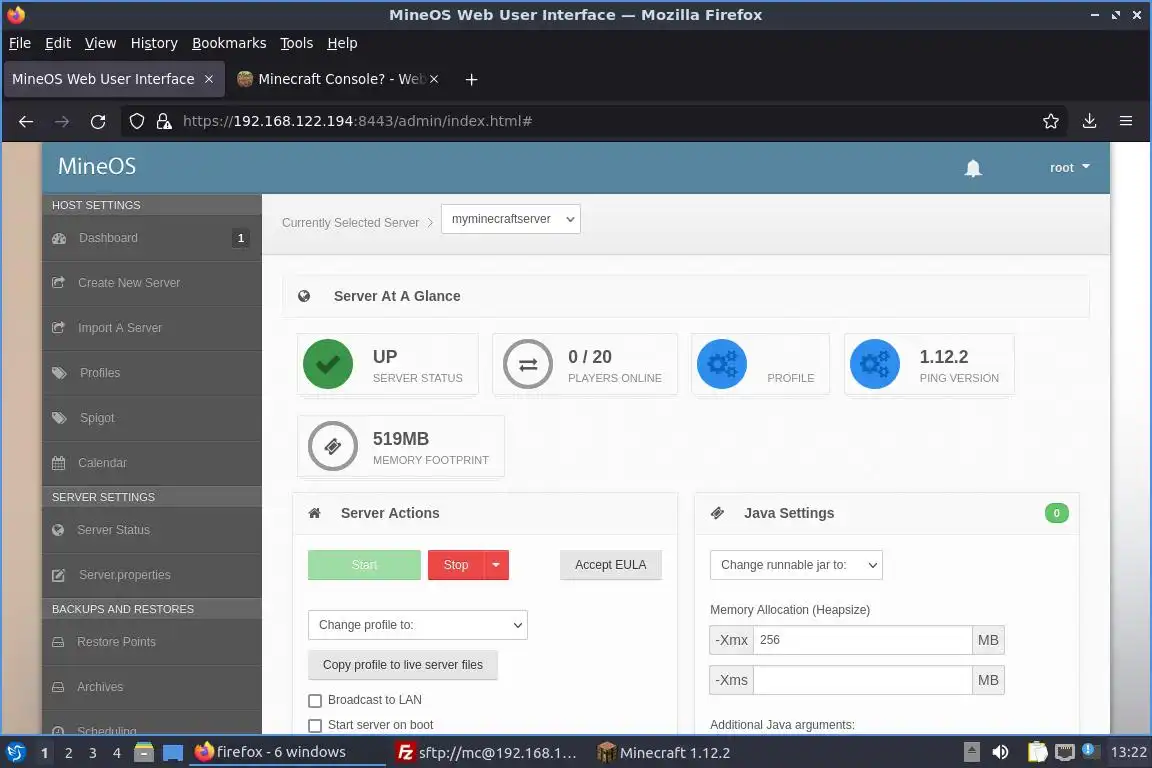The width and height of the screenshot is (1152, 768).
Task: Switch to the sftp taskbar window
Action: (x=486, y=752)
